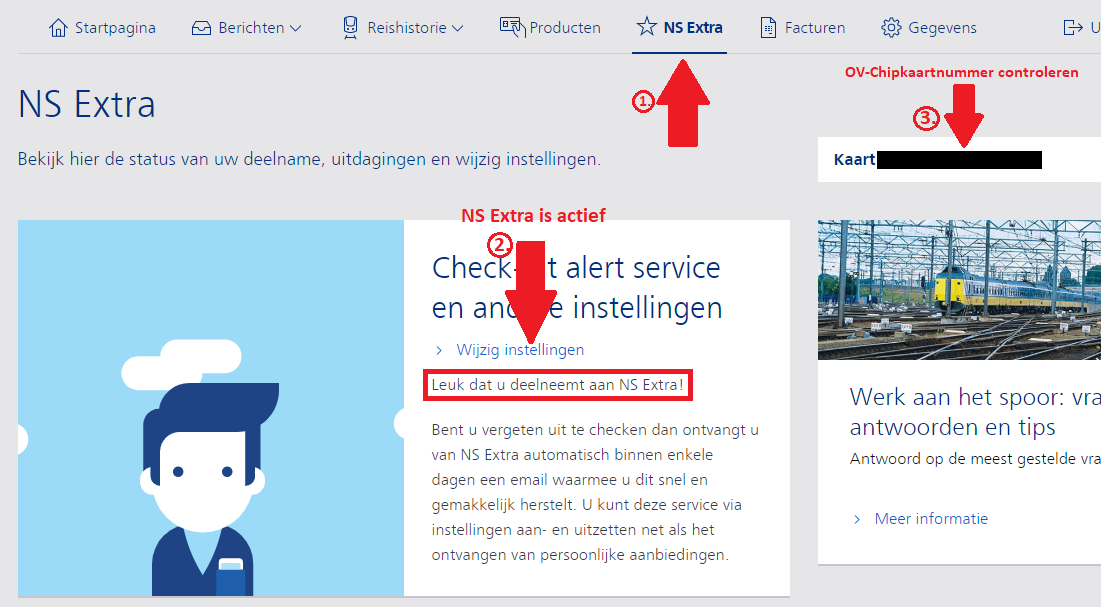Click the railway yard train photo
This screenshot has height=607, width=1101.
pyautogui.click(x=959, y=289)
